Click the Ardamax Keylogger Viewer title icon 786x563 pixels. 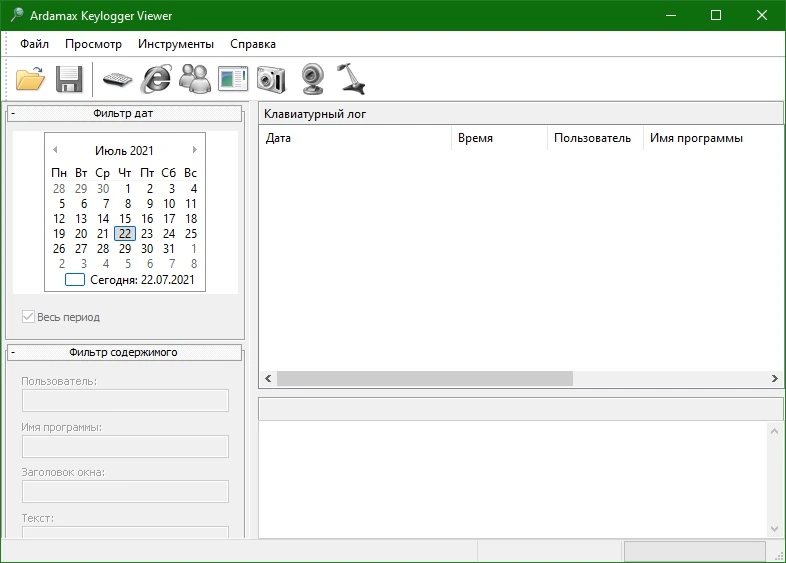pos(17,15)
